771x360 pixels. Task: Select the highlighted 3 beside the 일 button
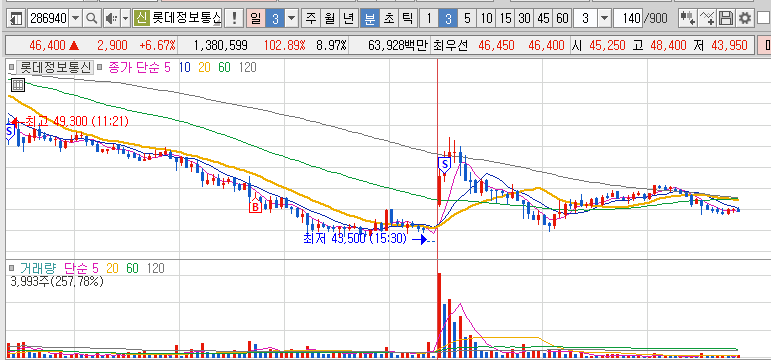coord(275,19)
